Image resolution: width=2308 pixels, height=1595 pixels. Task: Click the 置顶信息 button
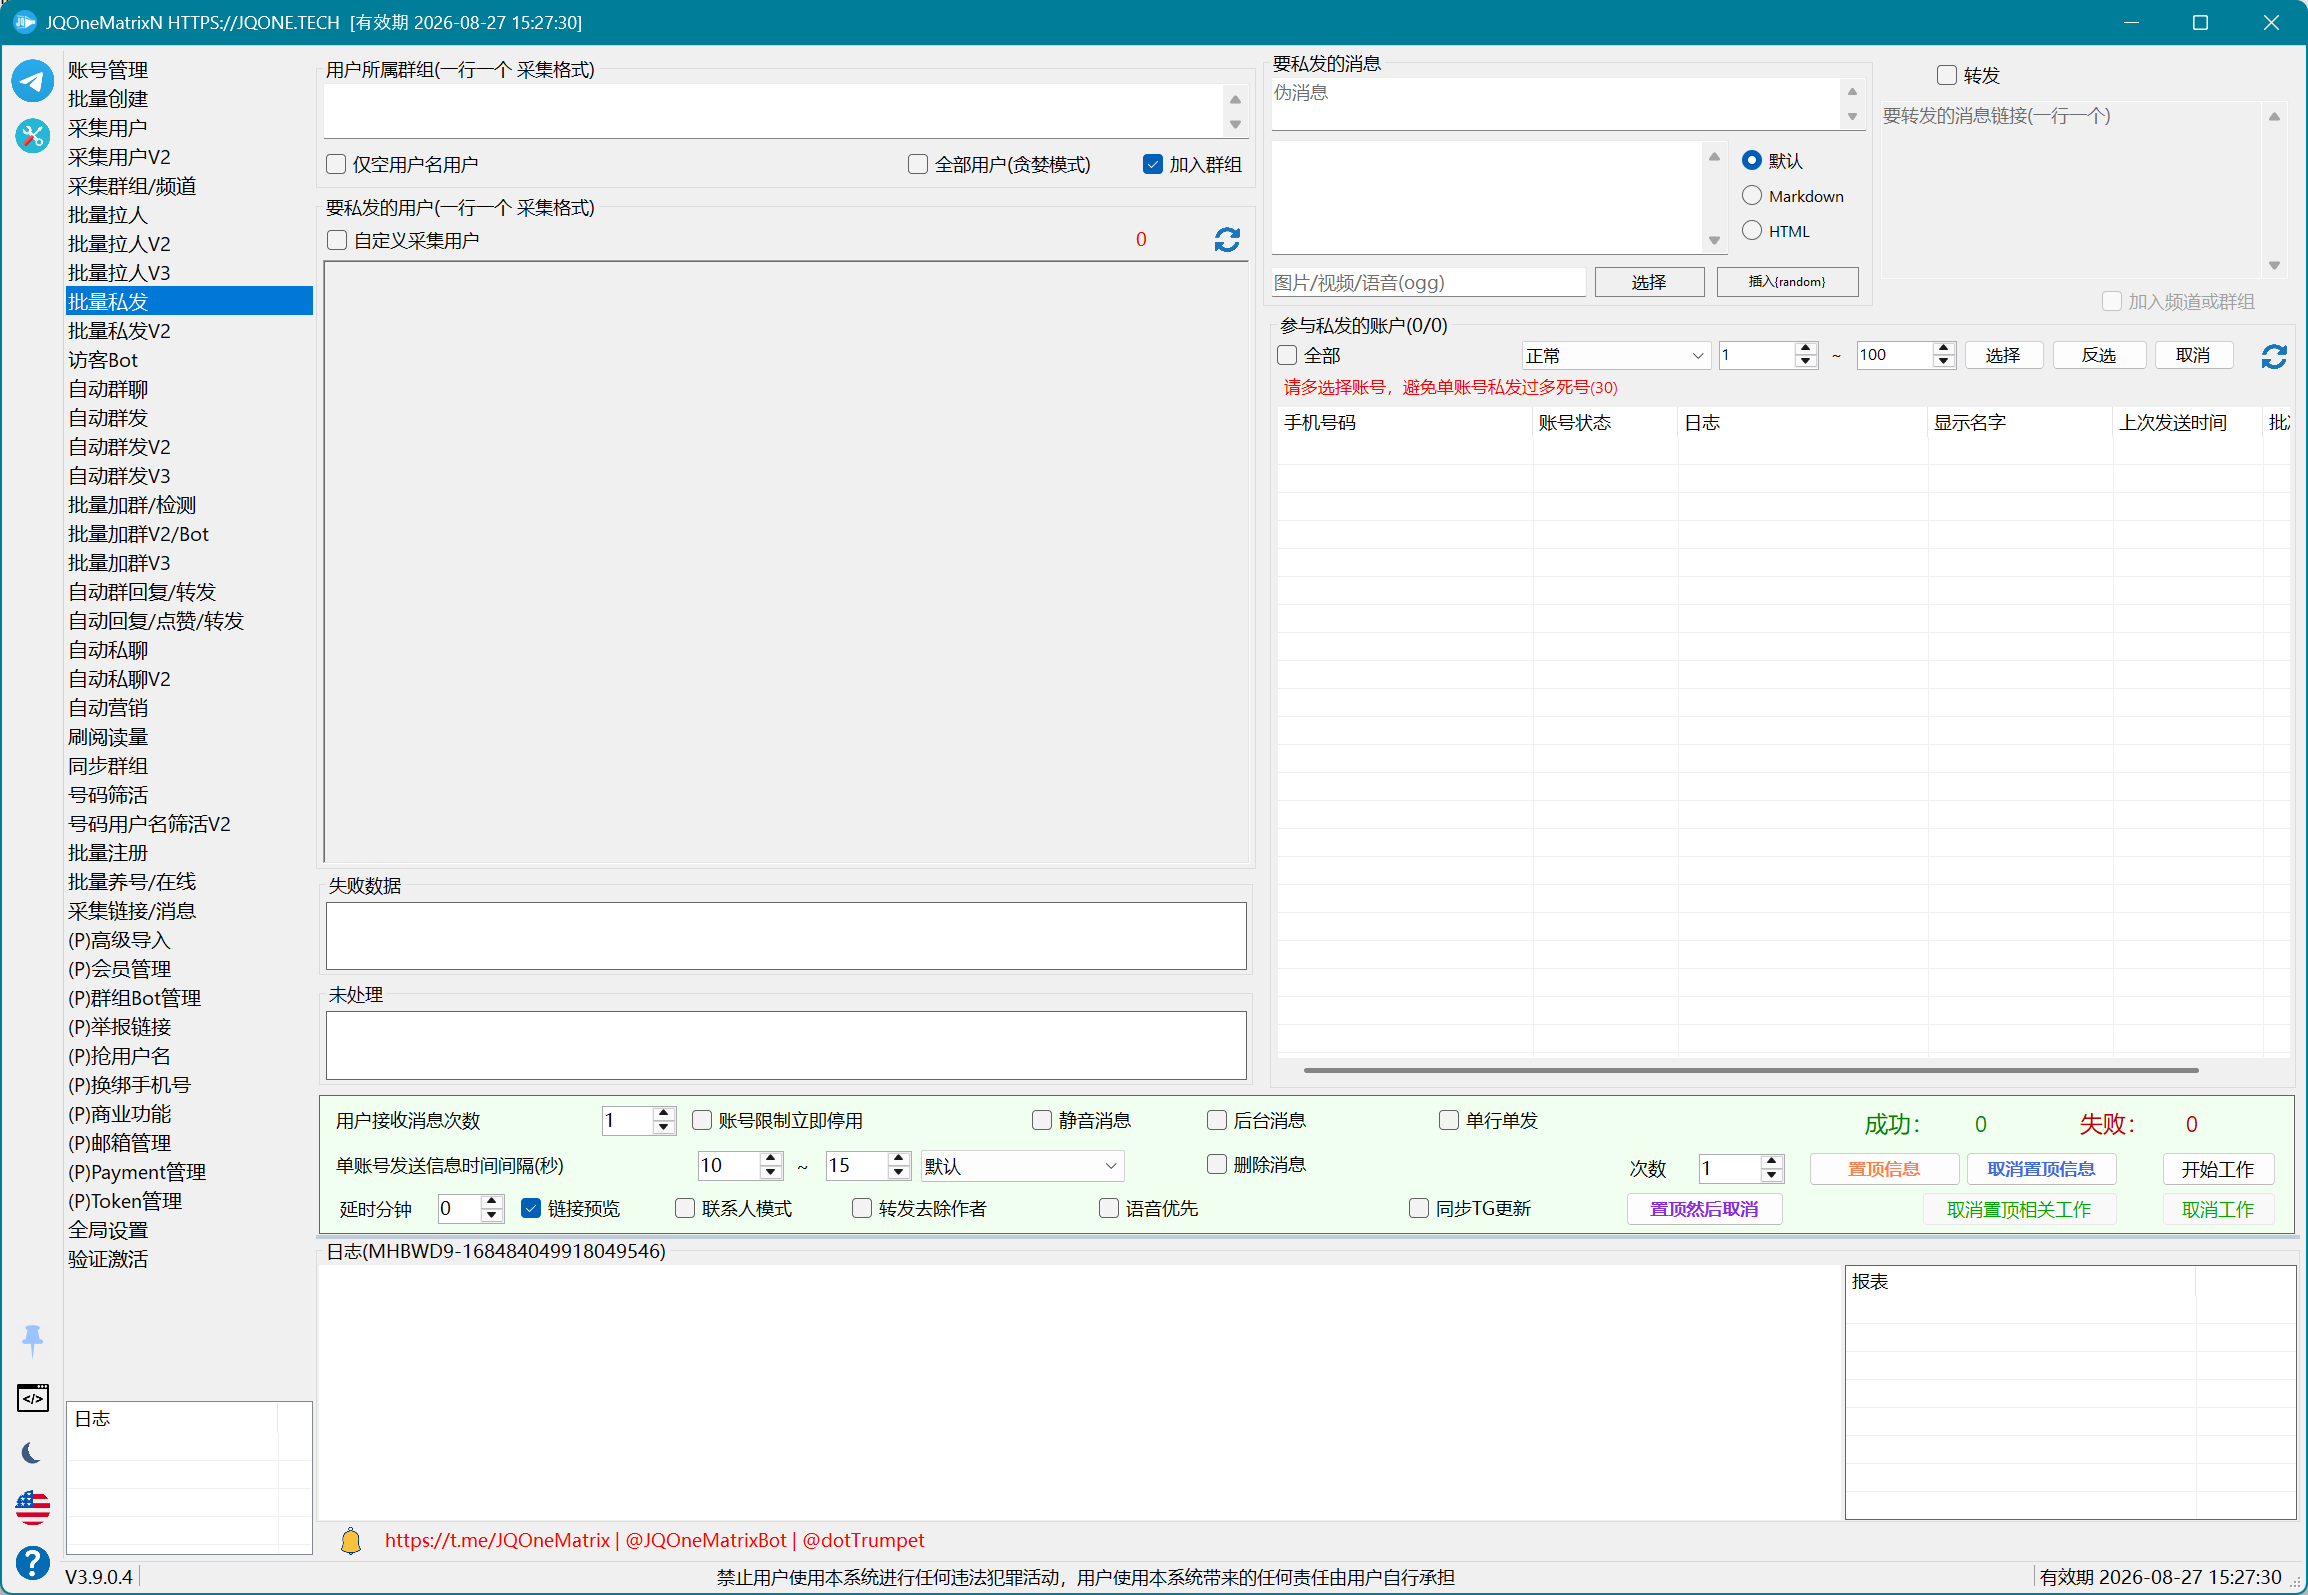pos(1884,1169)
